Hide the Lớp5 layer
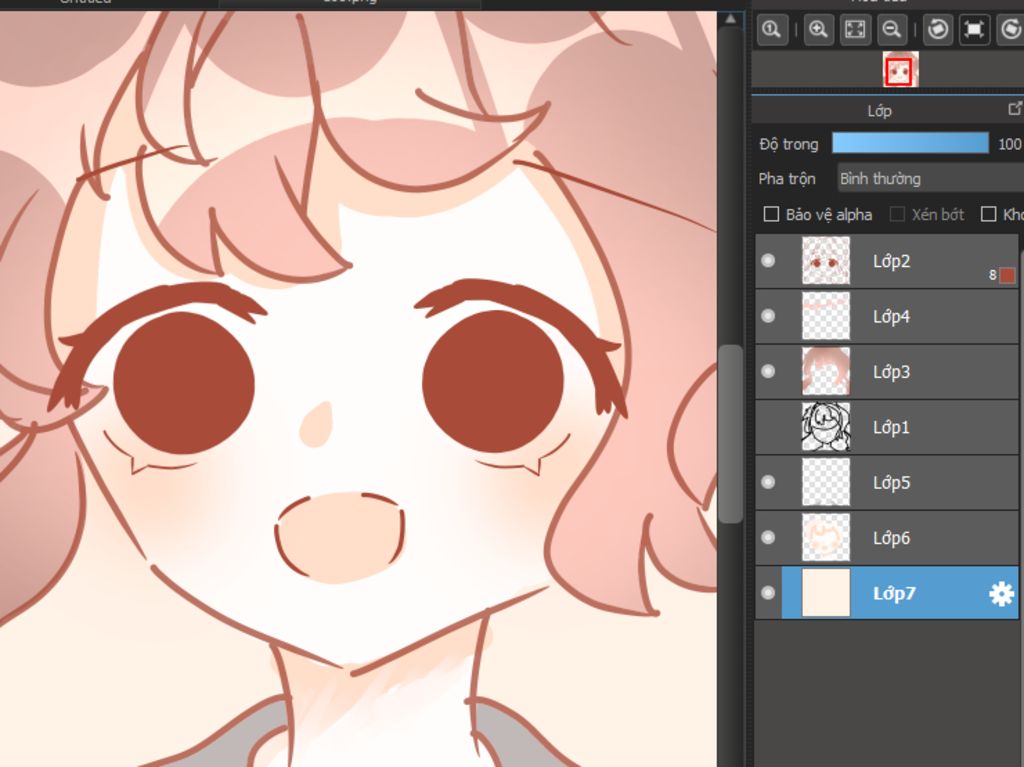This screenshot has height=767, width=1024. 768,482
